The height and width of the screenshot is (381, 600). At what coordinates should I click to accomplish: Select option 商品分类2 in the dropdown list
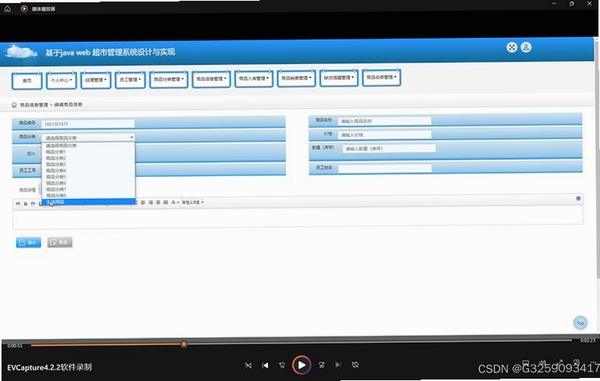[x=88, y=158]
